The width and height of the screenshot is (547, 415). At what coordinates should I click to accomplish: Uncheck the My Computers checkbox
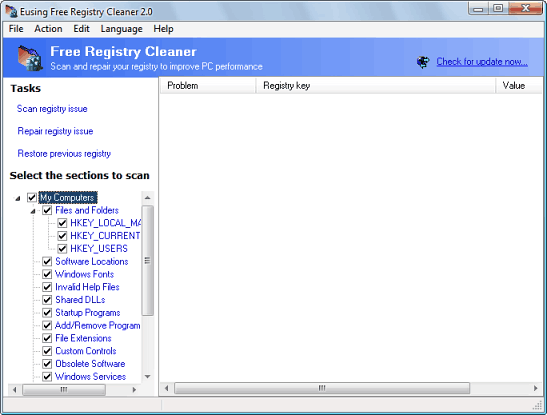(32, 197)
